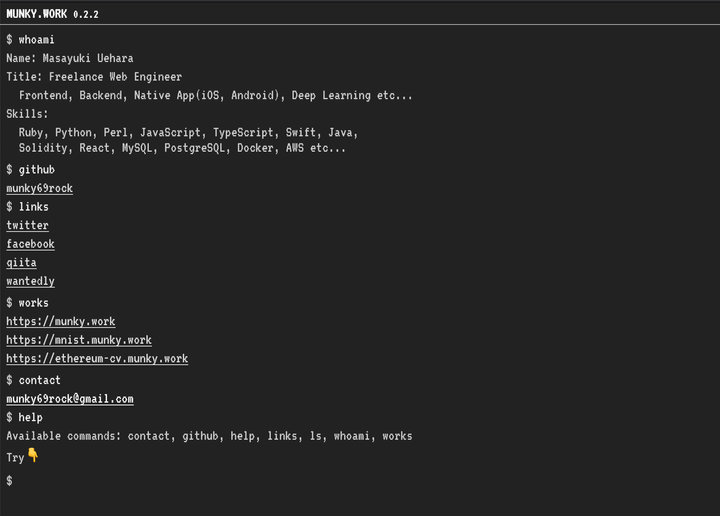Click the MUNKY.WORK title in header
This screenshot has height=516, width=720.
[36, 14]
